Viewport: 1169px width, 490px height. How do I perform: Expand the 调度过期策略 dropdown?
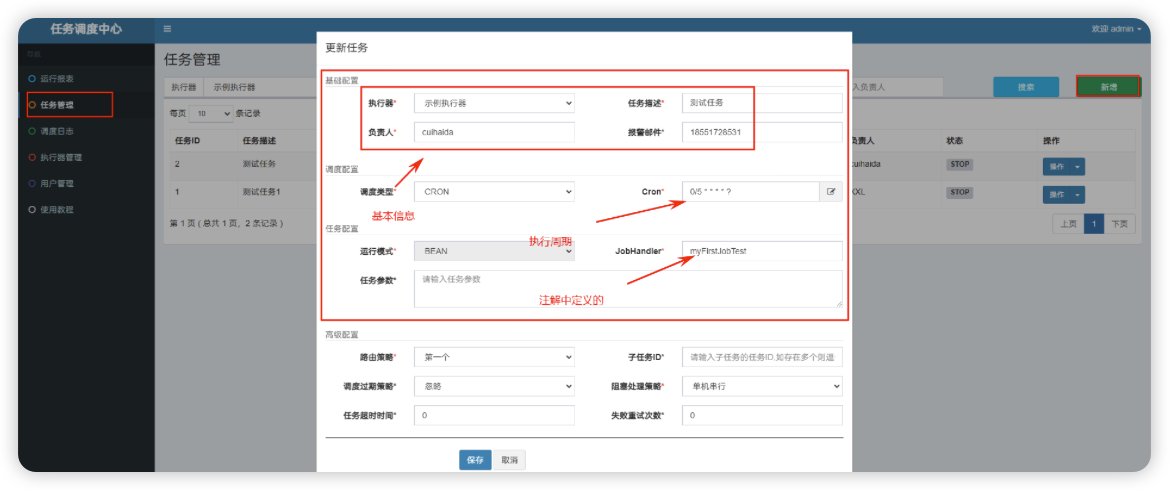click(494, 386)
